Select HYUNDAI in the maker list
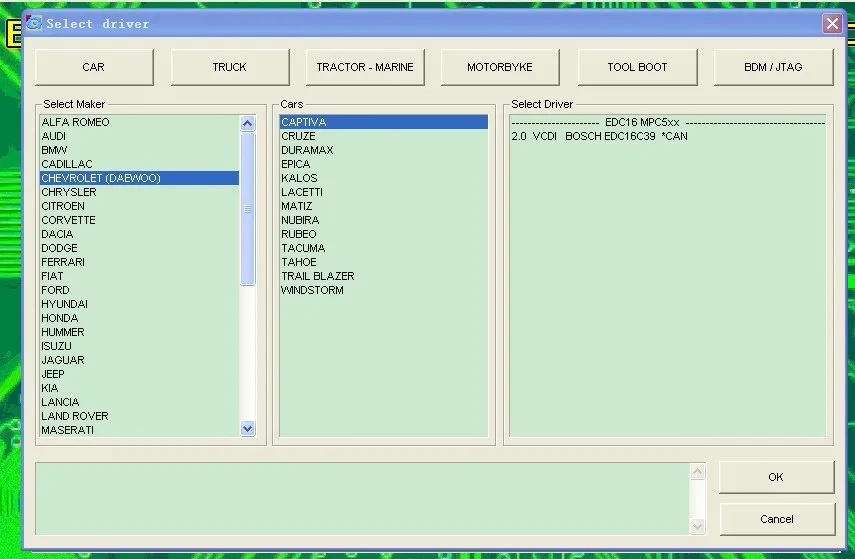The image size is (855, 559). (139, 304)
